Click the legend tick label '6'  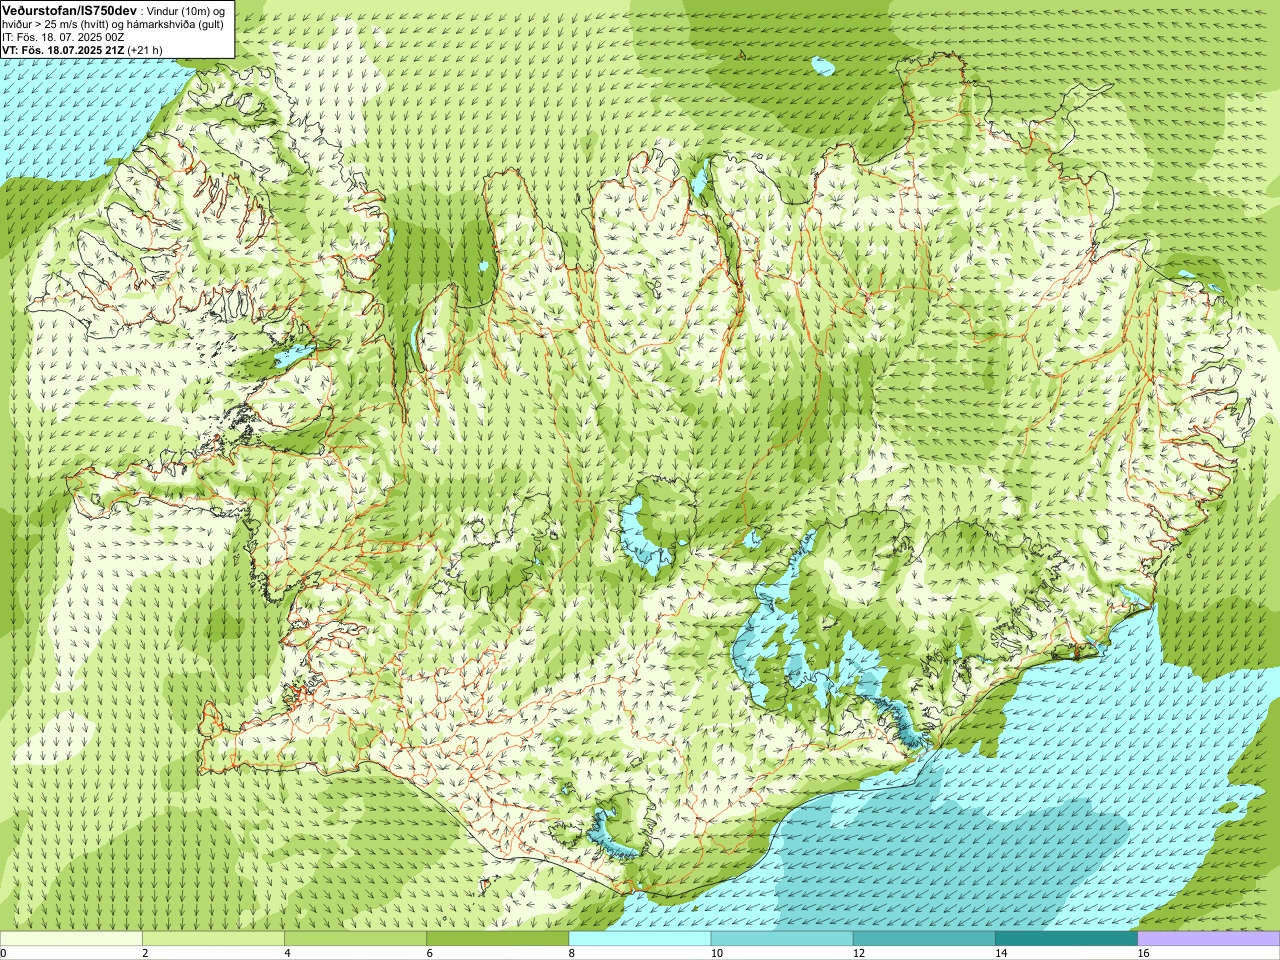coord(429,953)
